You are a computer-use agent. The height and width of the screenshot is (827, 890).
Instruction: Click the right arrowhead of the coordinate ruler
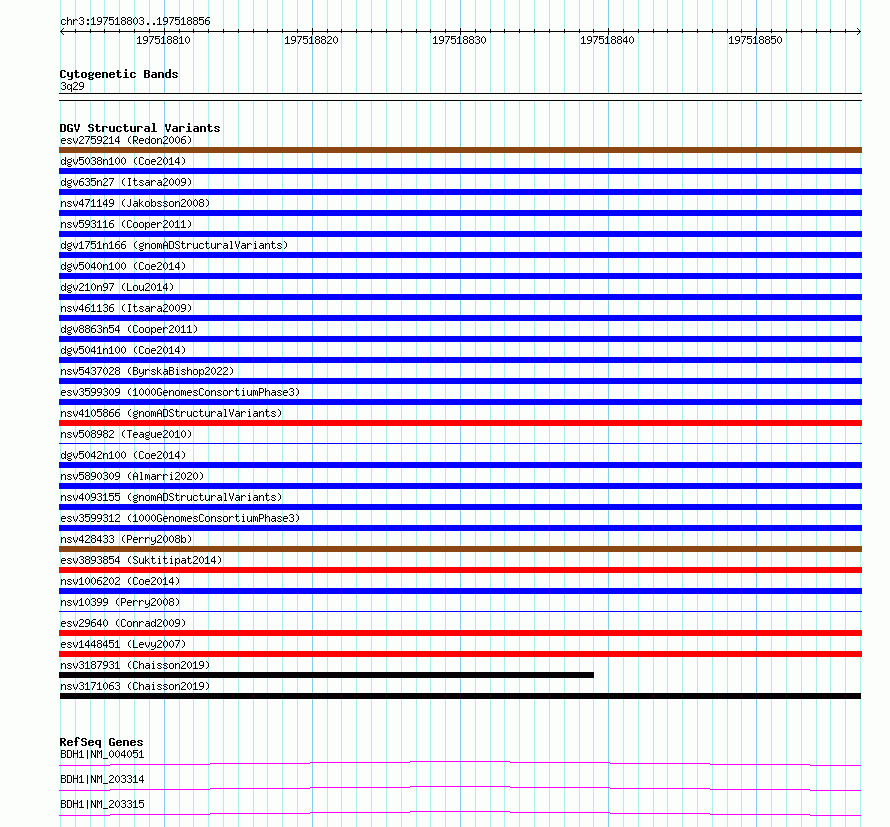click(859, 32)
